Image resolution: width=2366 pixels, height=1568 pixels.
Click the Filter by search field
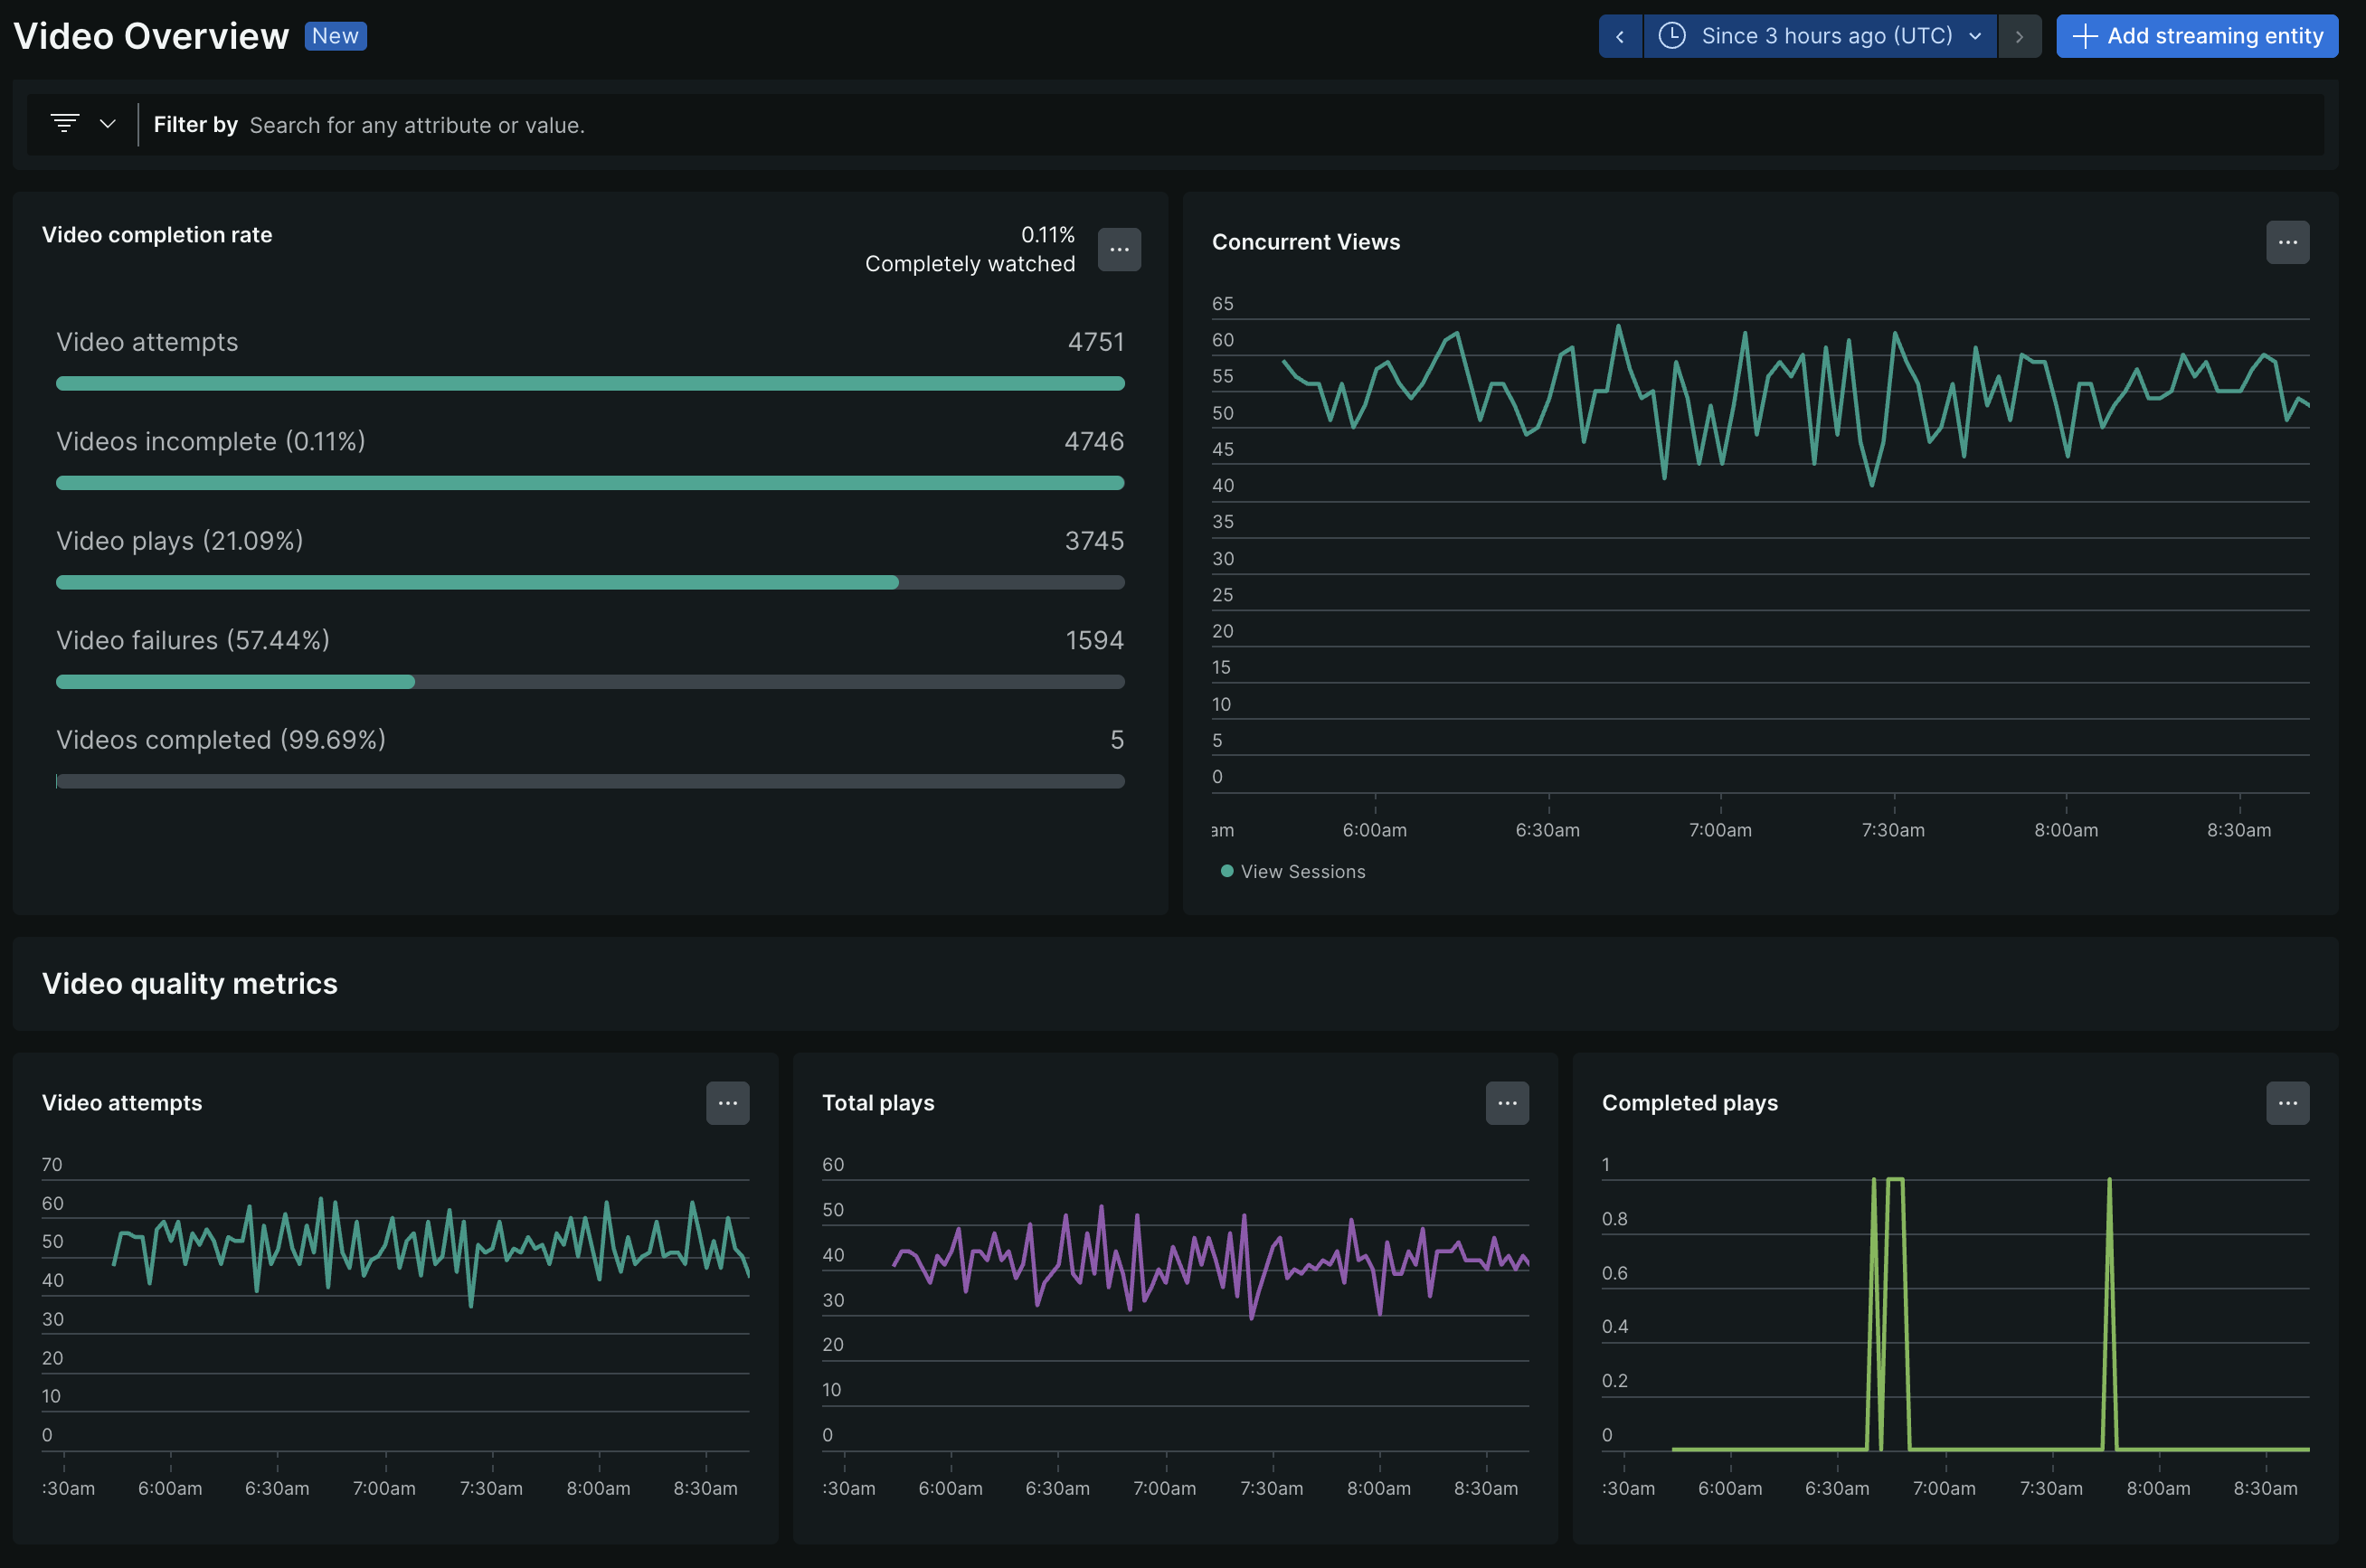click(x=416, y=125)
